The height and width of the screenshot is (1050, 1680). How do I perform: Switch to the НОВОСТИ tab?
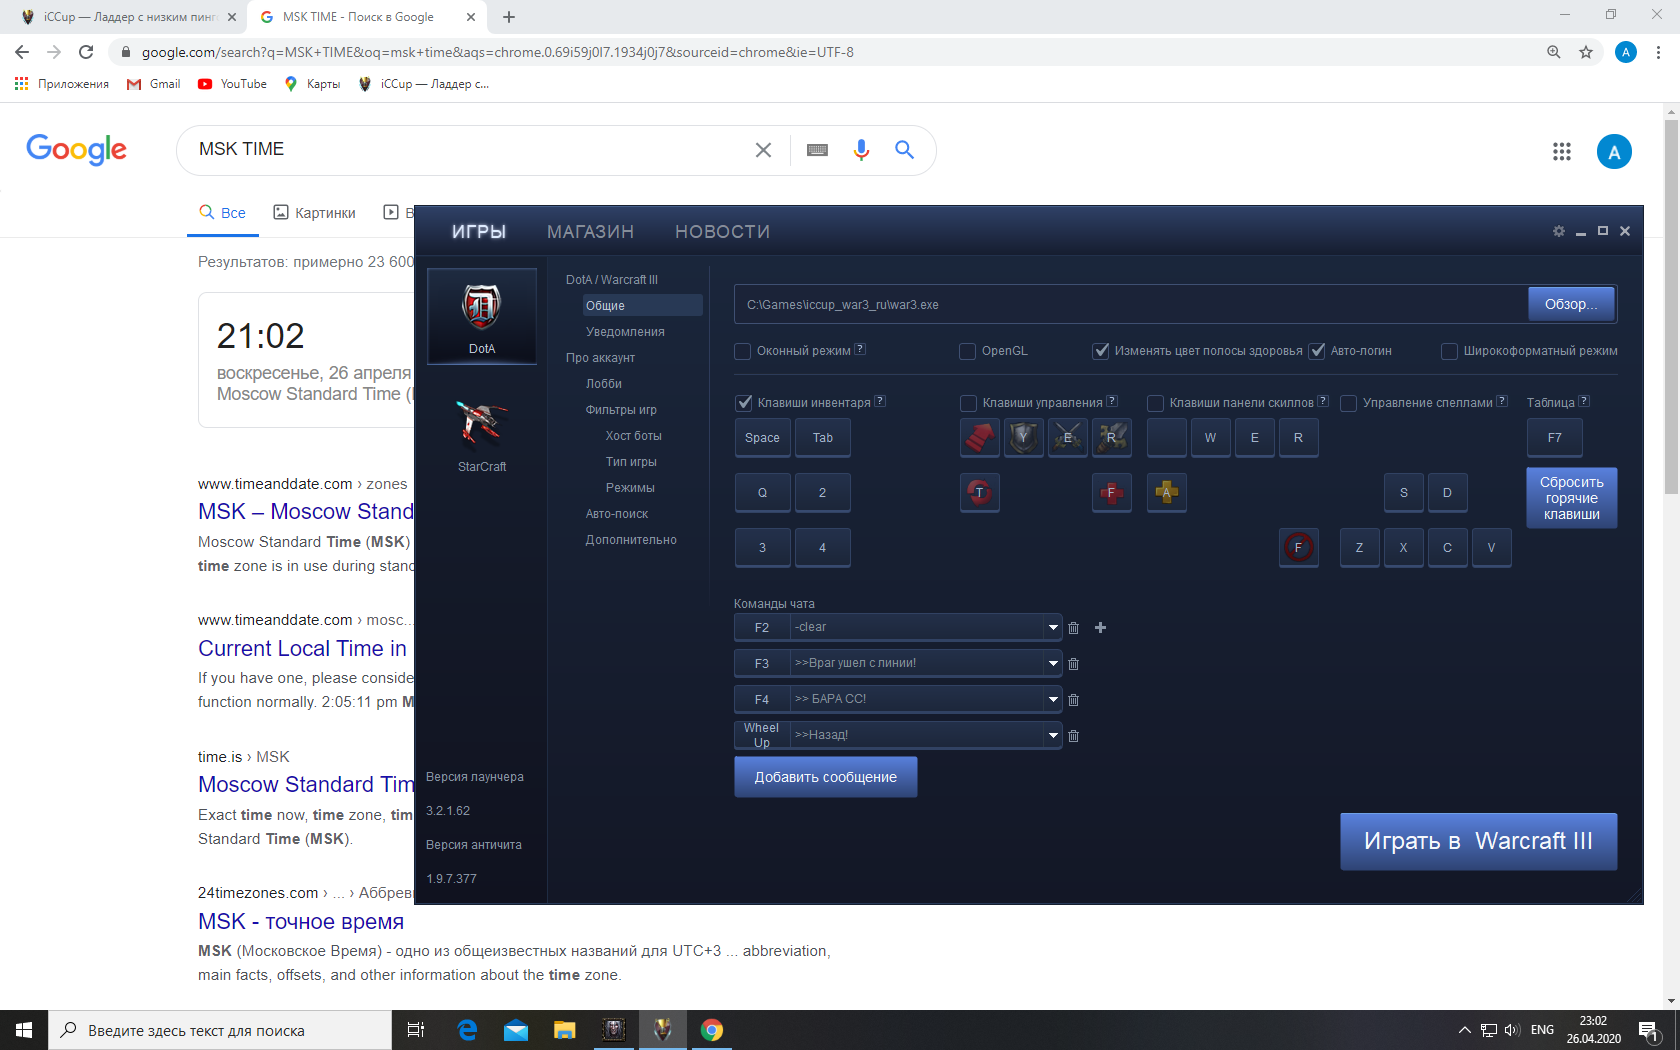[x=722, y=232]
